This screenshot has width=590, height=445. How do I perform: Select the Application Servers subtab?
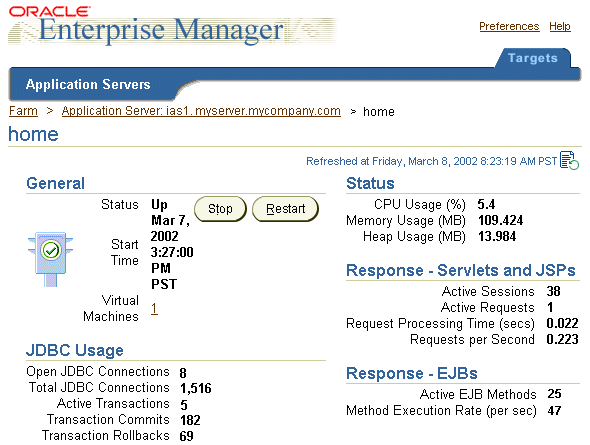tap(88, 84)
